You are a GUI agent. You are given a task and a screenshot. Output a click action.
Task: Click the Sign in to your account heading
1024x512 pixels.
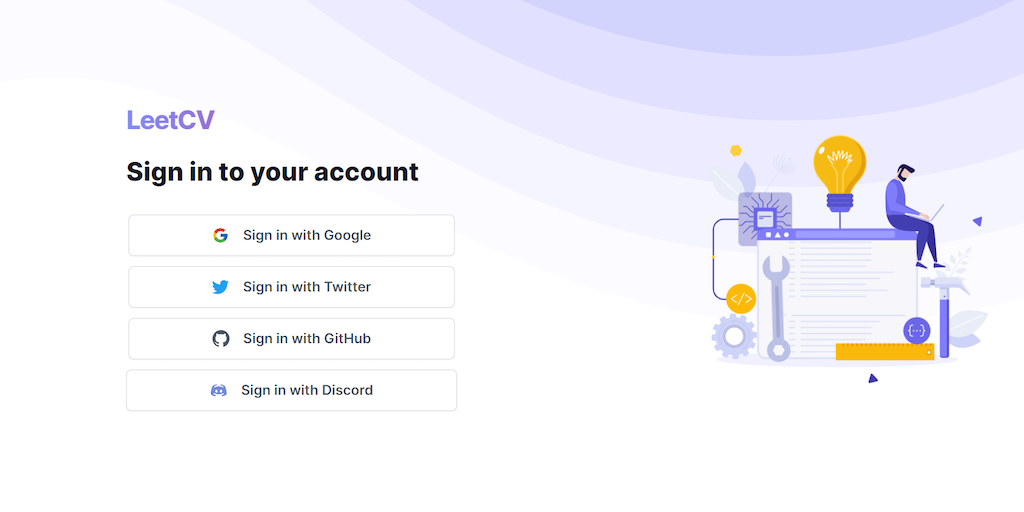click(272, 172)
